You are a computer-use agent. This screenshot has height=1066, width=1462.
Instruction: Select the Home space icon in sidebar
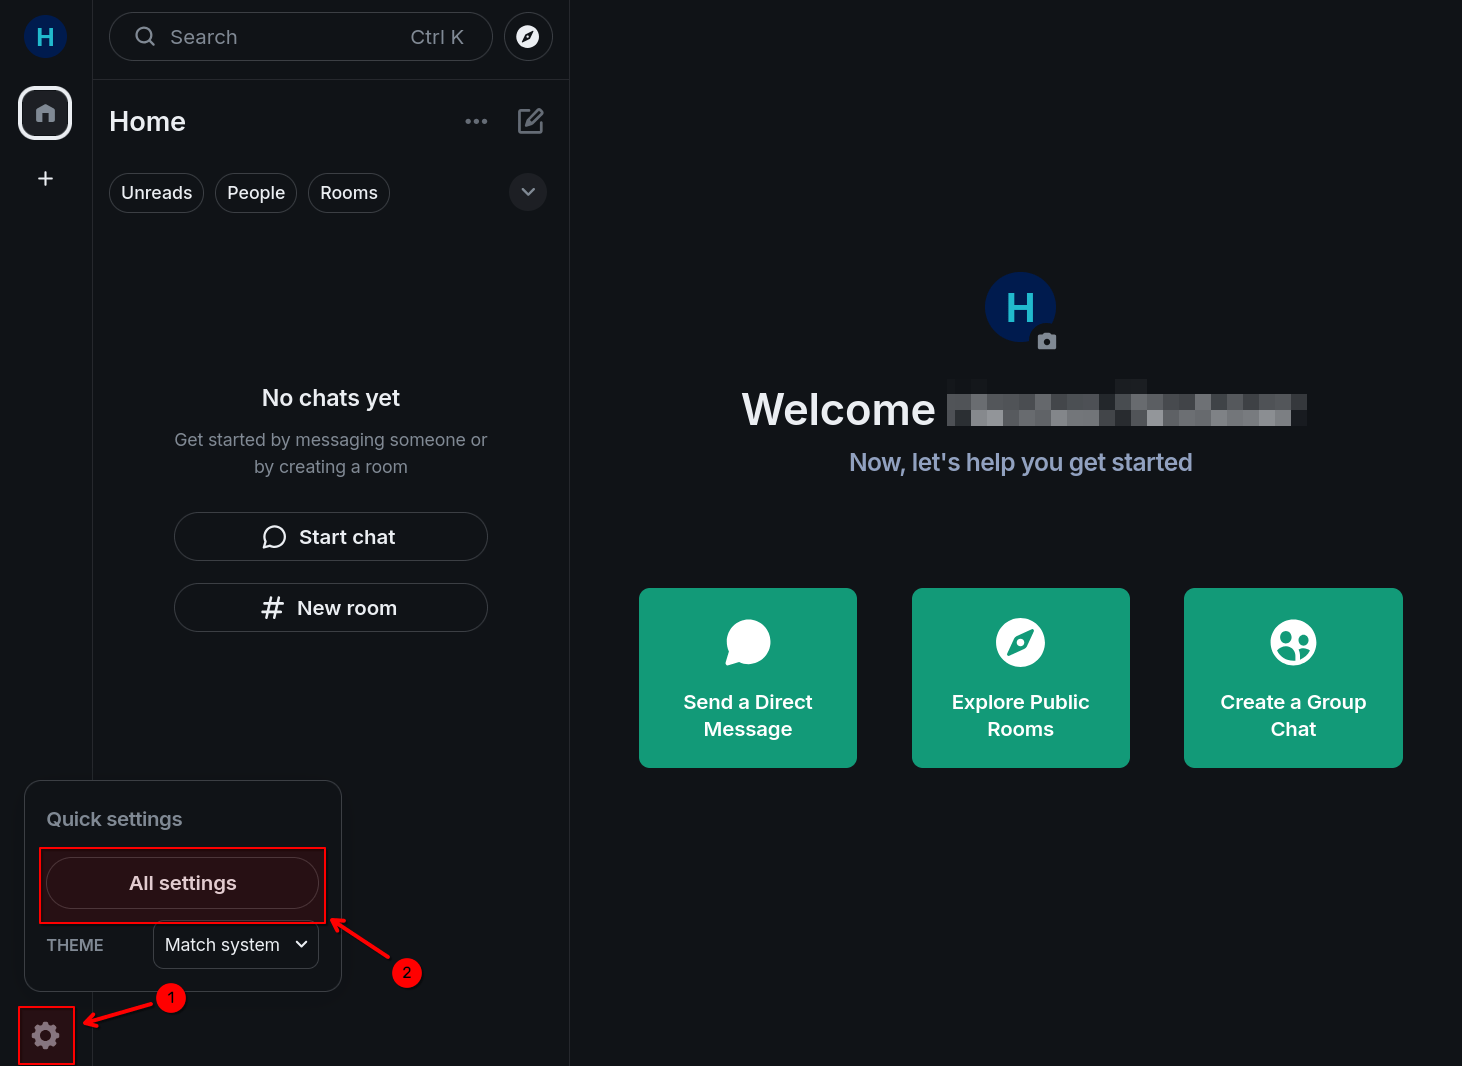(x=44, y=113)
